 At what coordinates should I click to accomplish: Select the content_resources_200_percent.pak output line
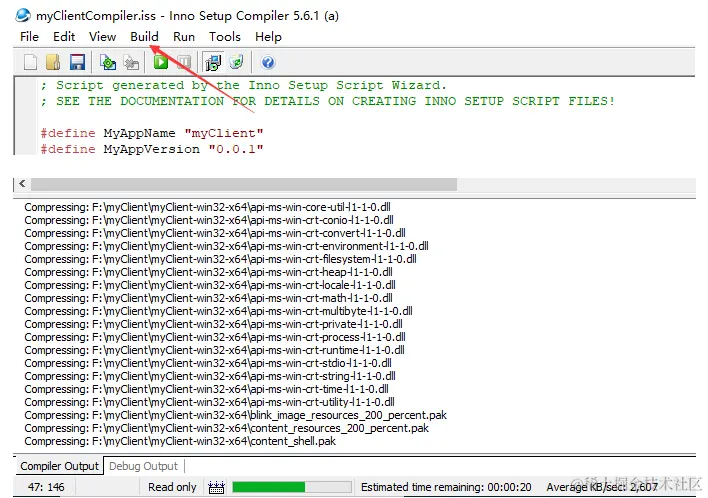tap(226, 428)
